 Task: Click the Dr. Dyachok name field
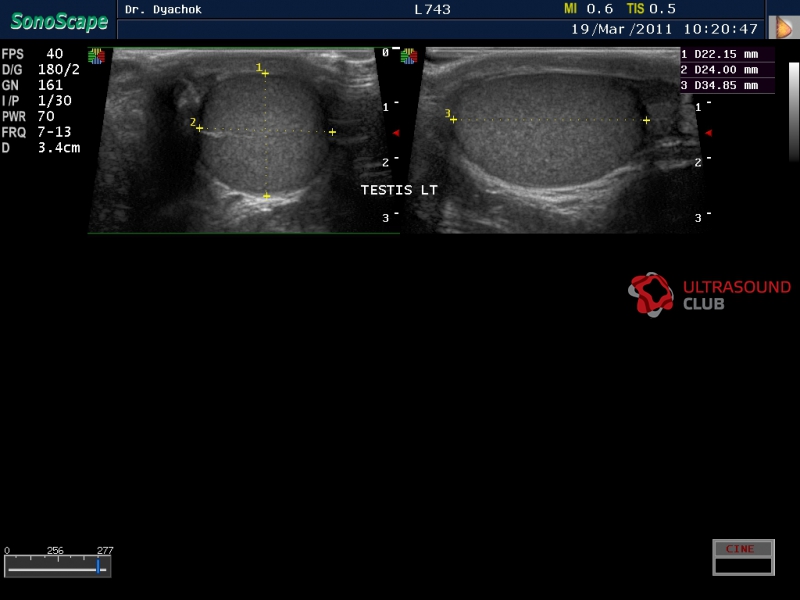[163, 9]
